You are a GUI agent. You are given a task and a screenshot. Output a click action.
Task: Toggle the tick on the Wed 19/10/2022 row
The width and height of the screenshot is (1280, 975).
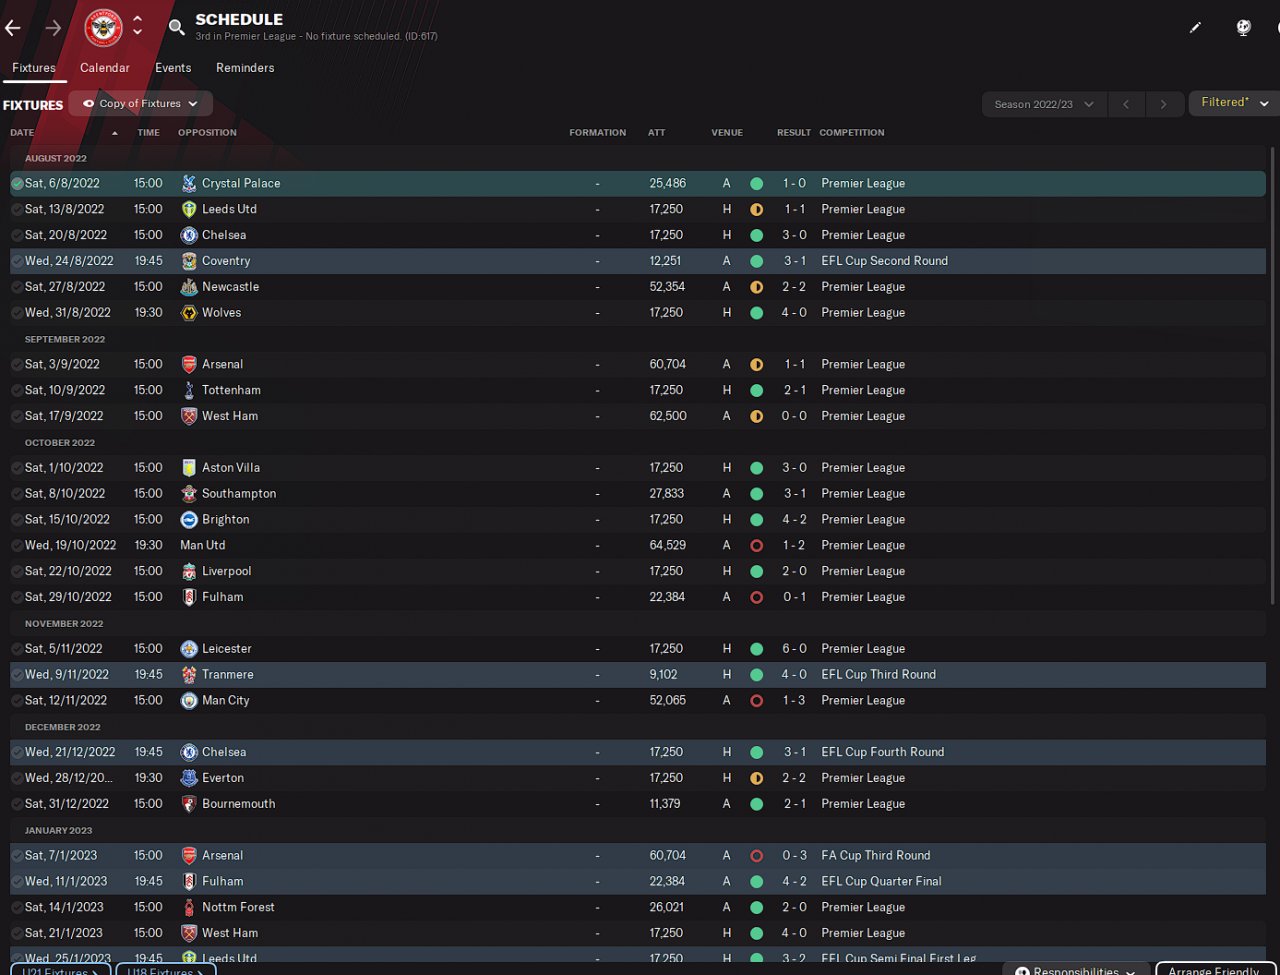click(x=17, y=546)
